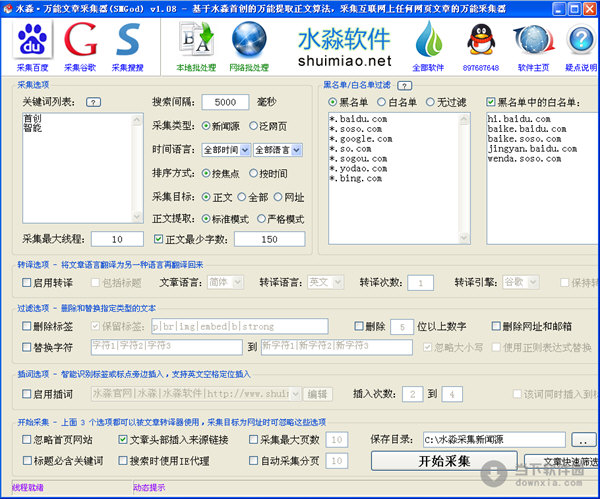600x499 pixels.
Task: Click the 线程就绪 status bar text
Action: point(28,488)
